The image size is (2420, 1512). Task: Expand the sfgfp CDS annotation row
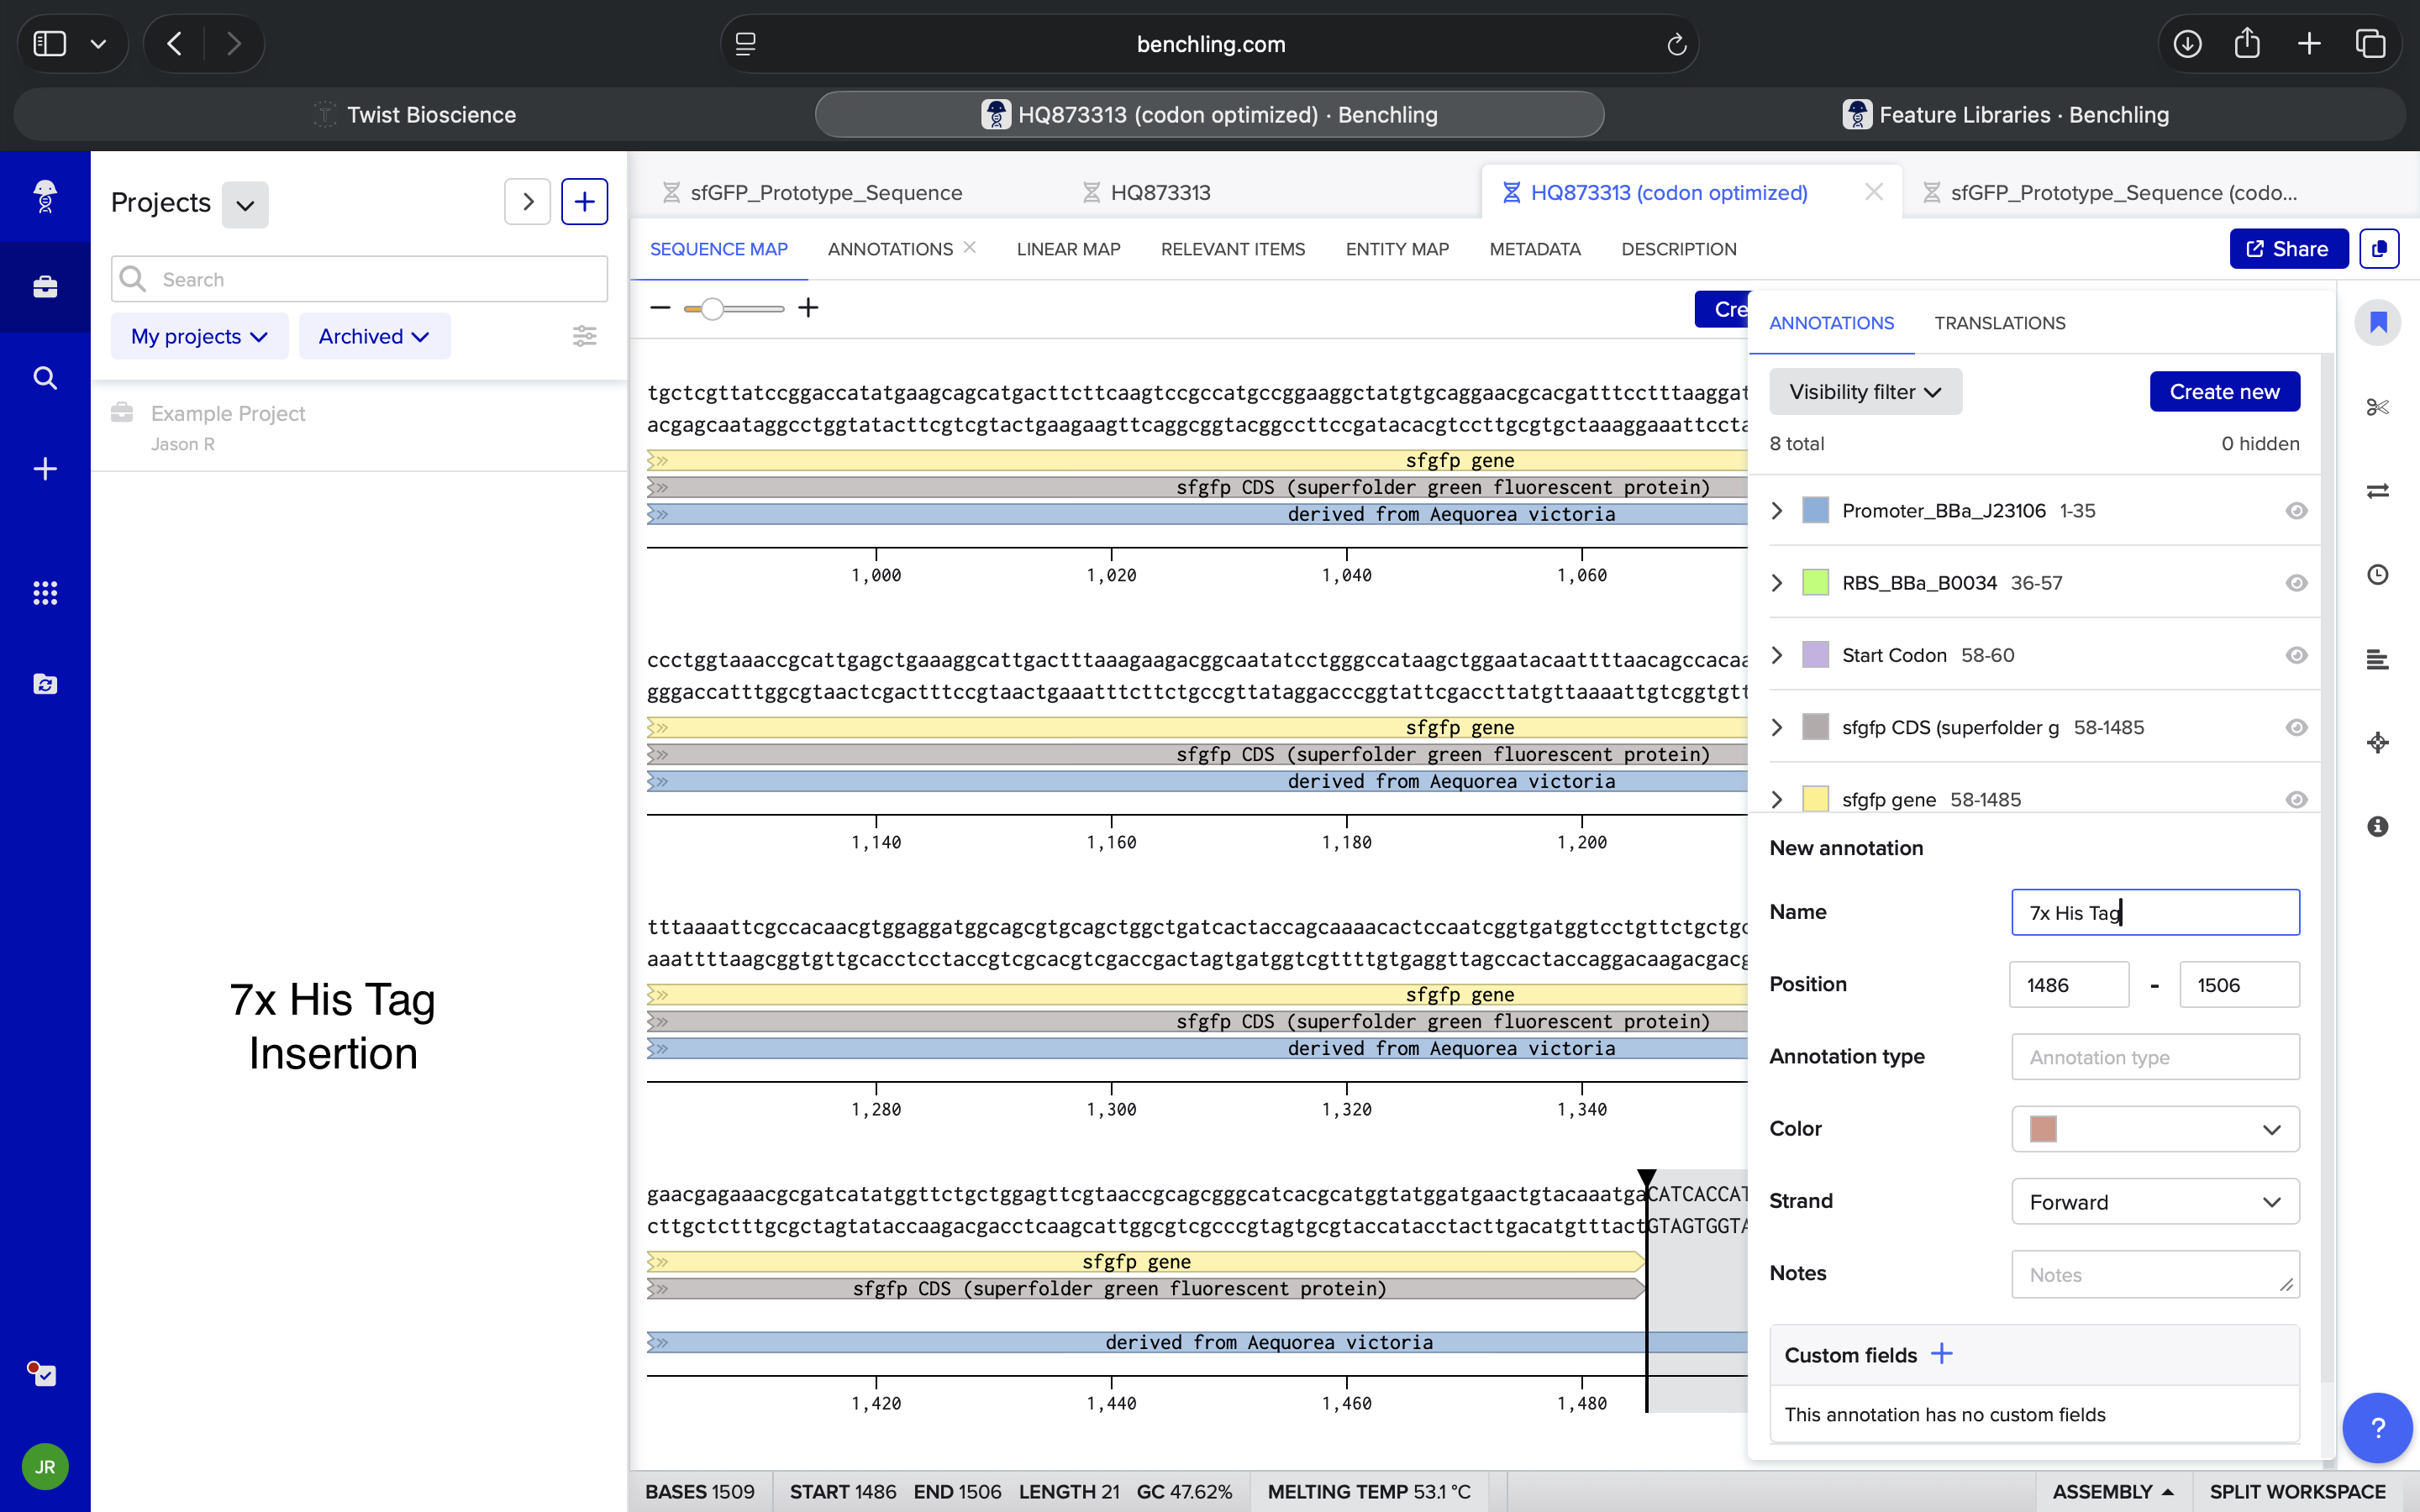[1777, 727]
